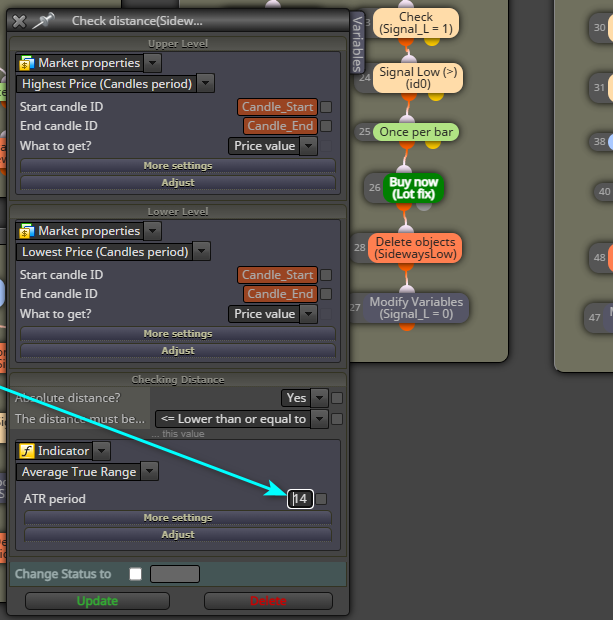Open the Lowest Price (Candles period) dropdown
Screen dimensions: 613x620
point(202,251)
